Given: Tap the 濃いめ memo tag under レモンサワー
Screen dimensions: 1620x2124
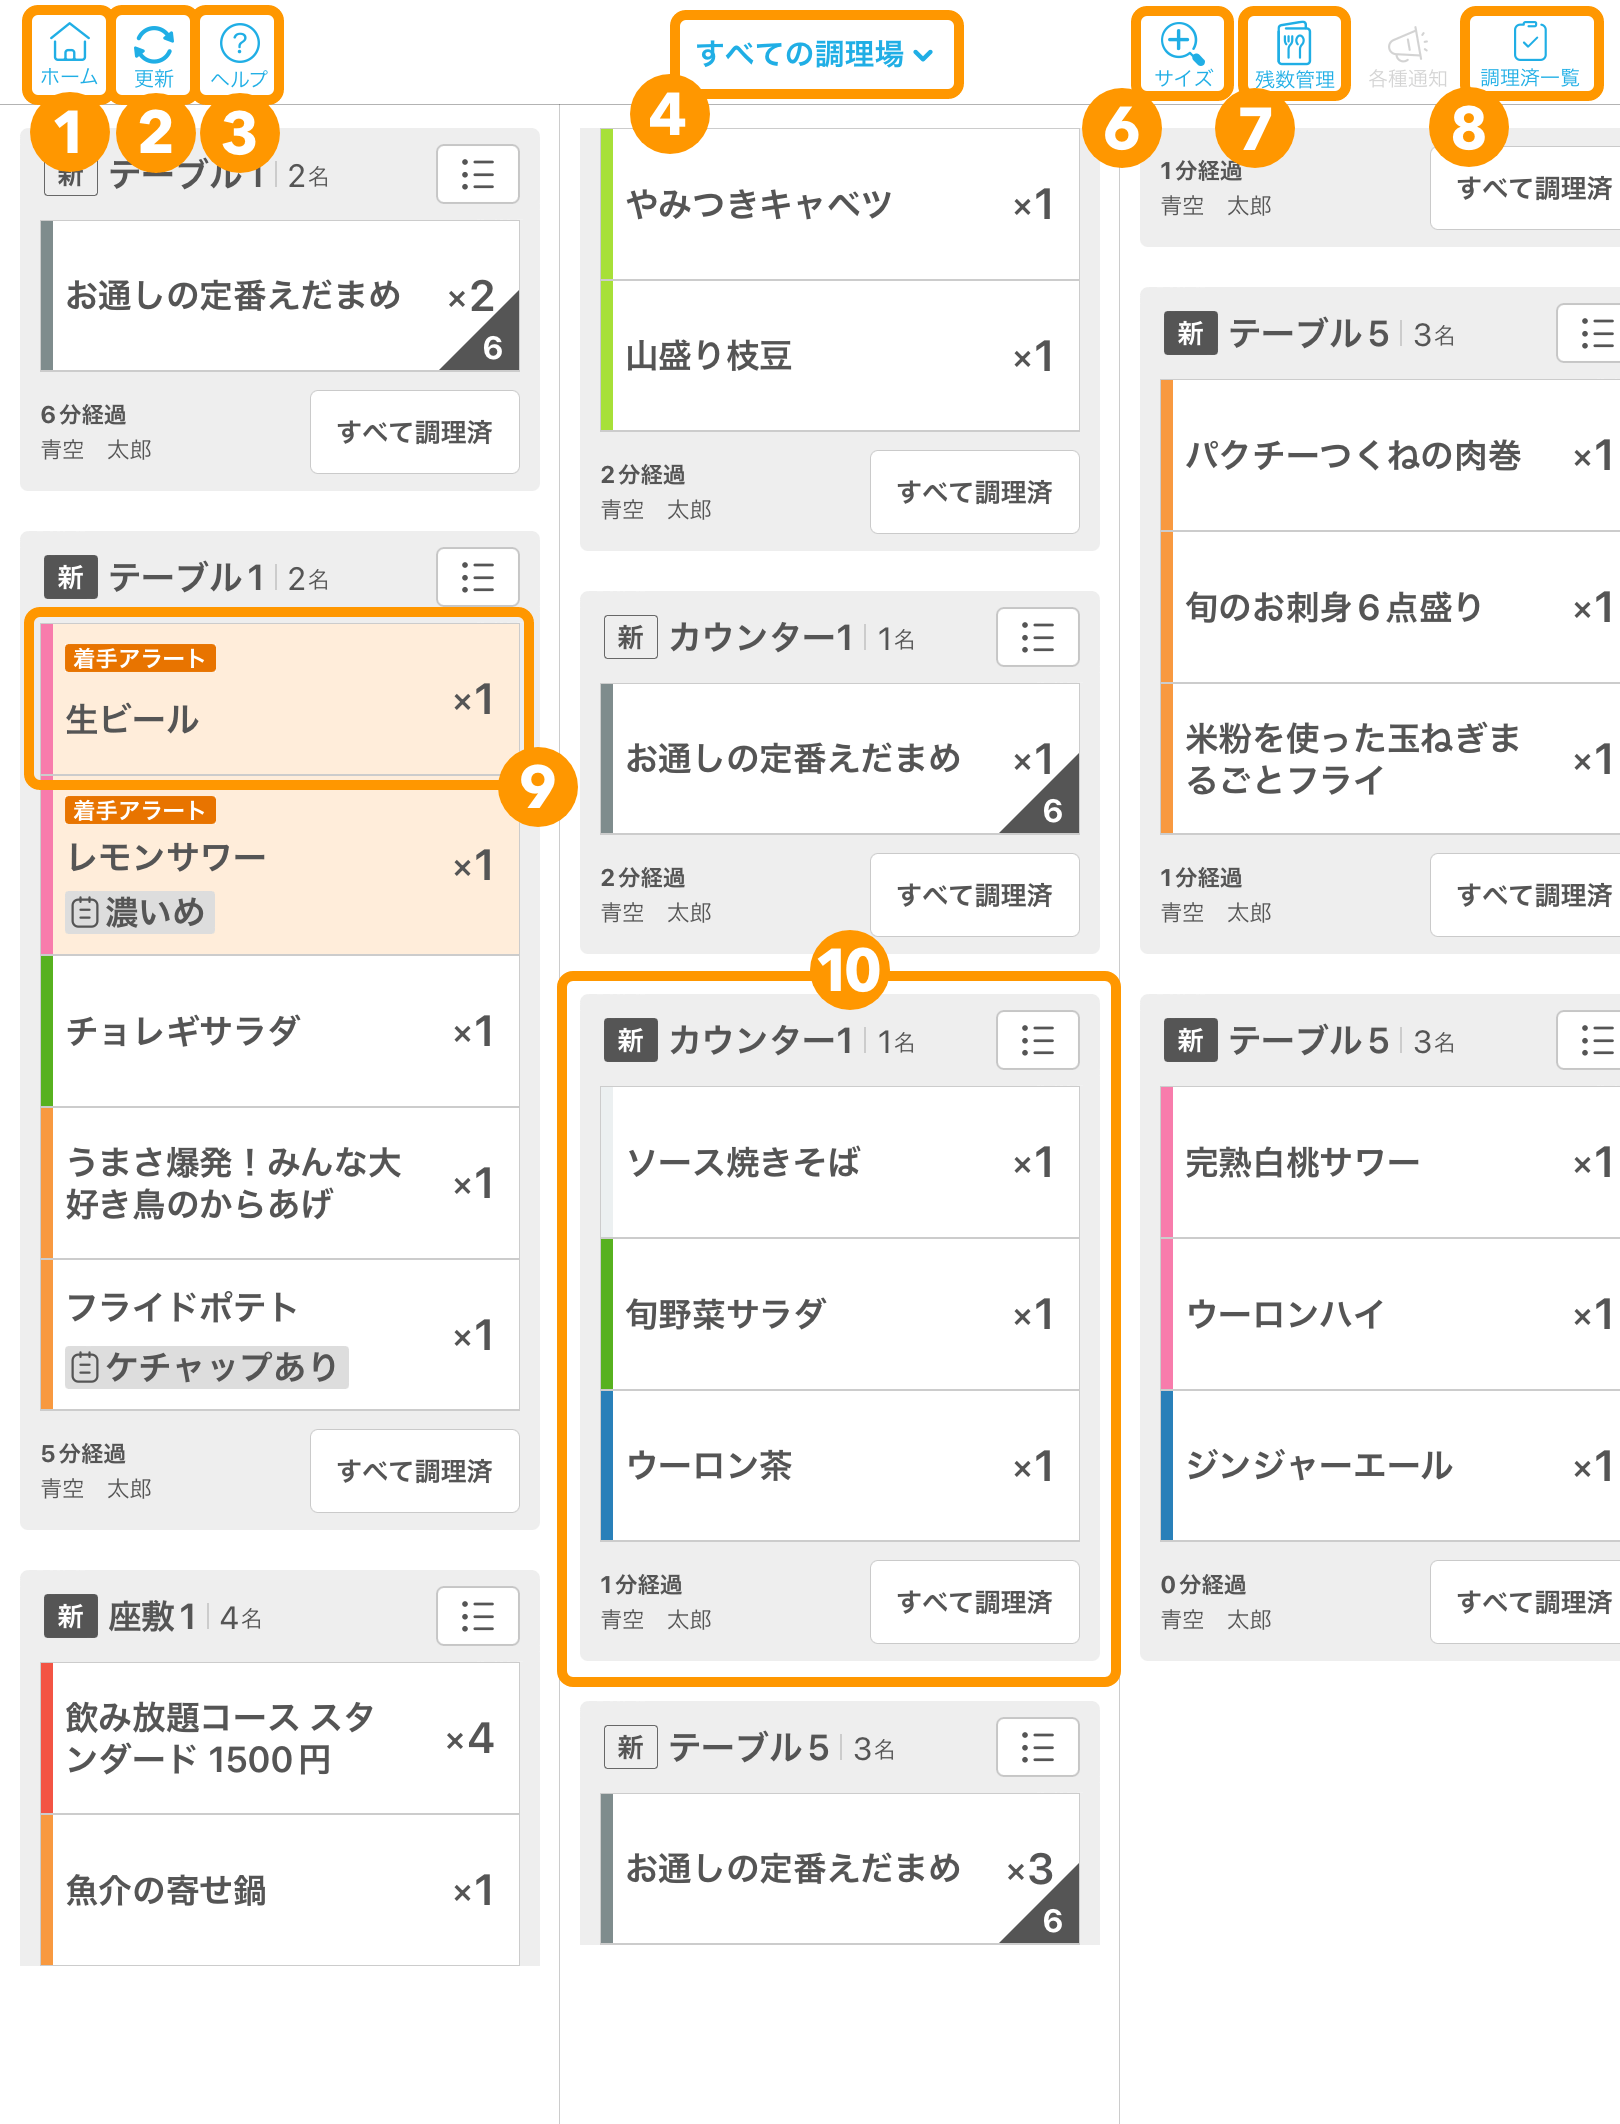Looking at the screenshot, I should point(140,912).
